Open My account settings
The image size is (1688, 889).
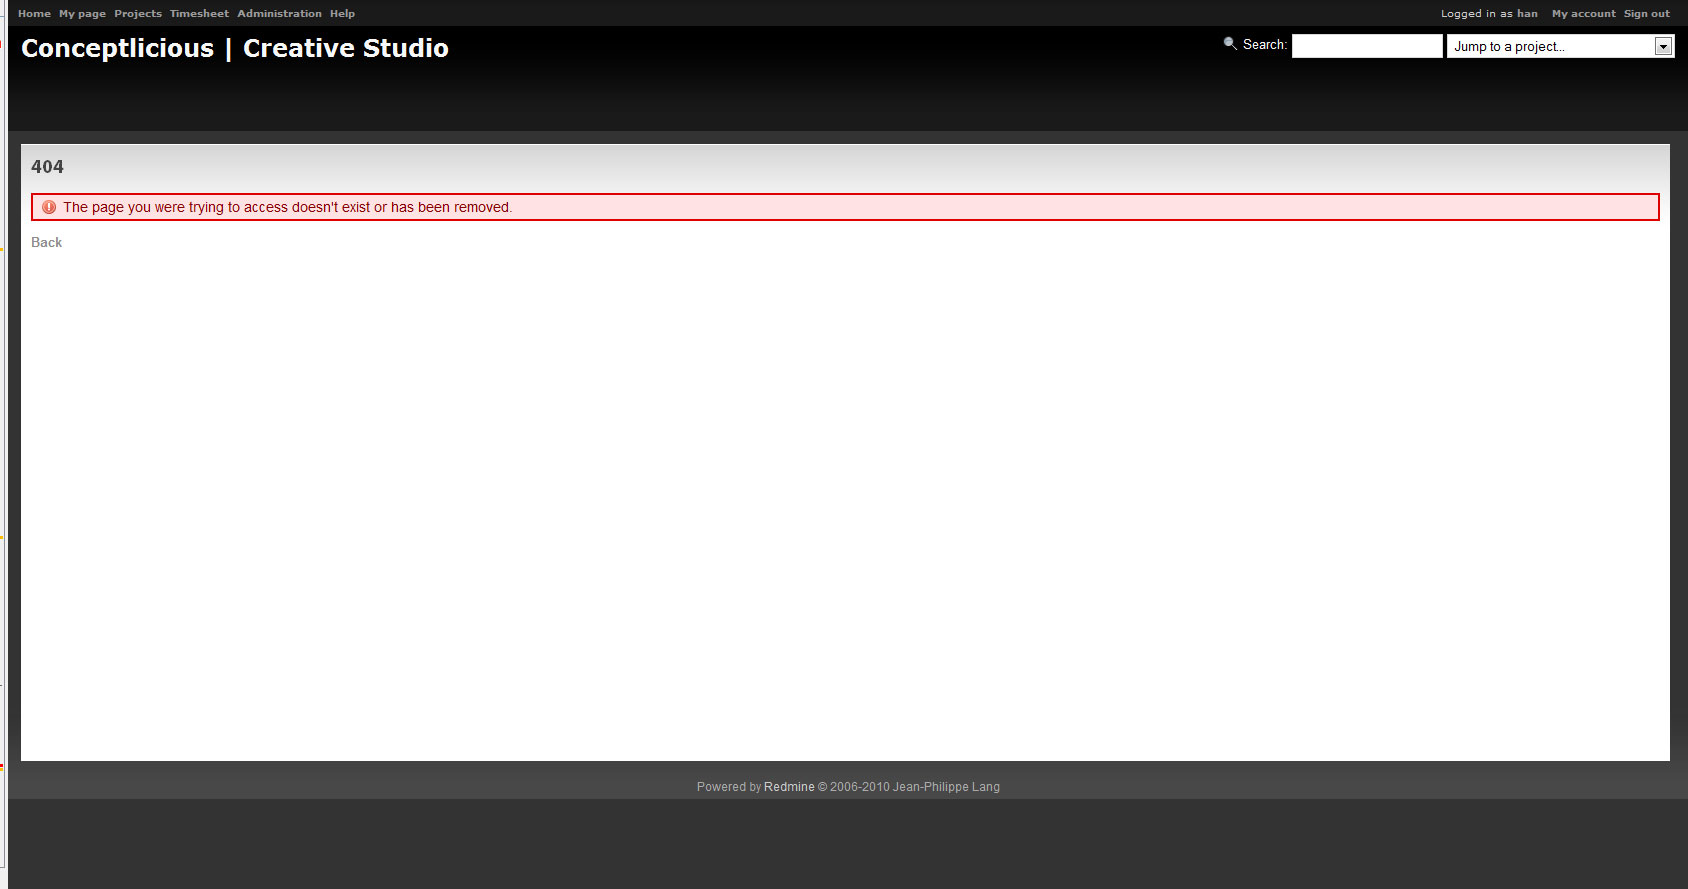coord(1583,14)
